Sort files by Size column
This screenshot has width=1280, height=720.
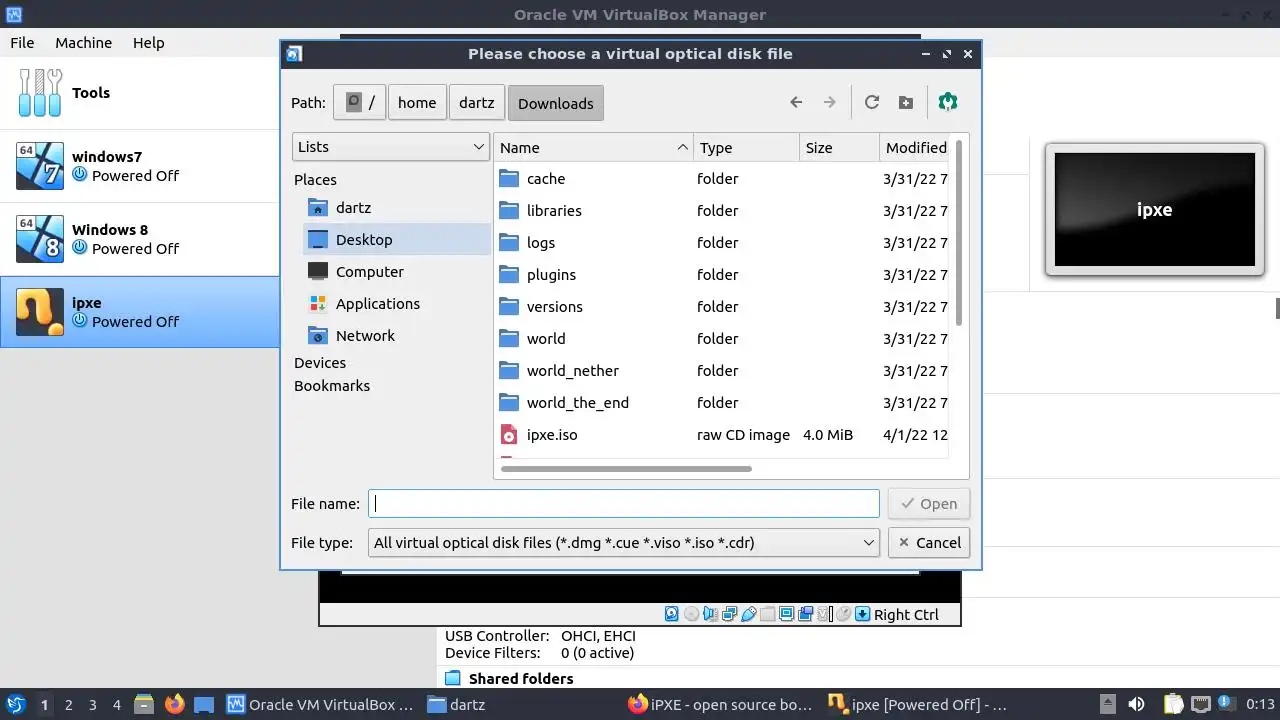click(x=840, y=148)
